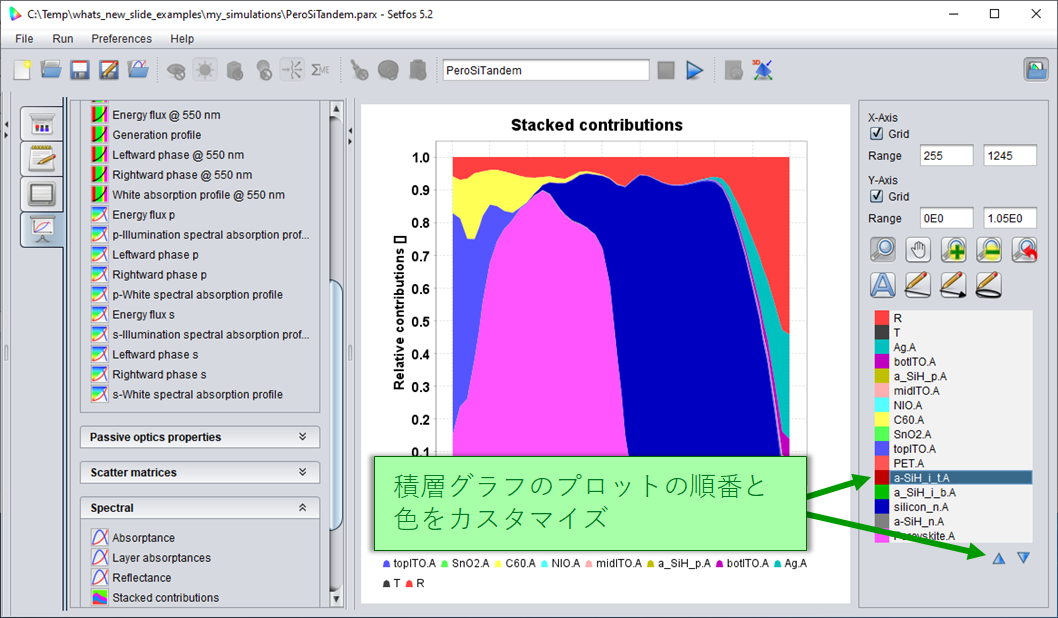The width and height of the screenshot is (1058, 618).
Task: Select Absorptance result
Action: point(143,538)
